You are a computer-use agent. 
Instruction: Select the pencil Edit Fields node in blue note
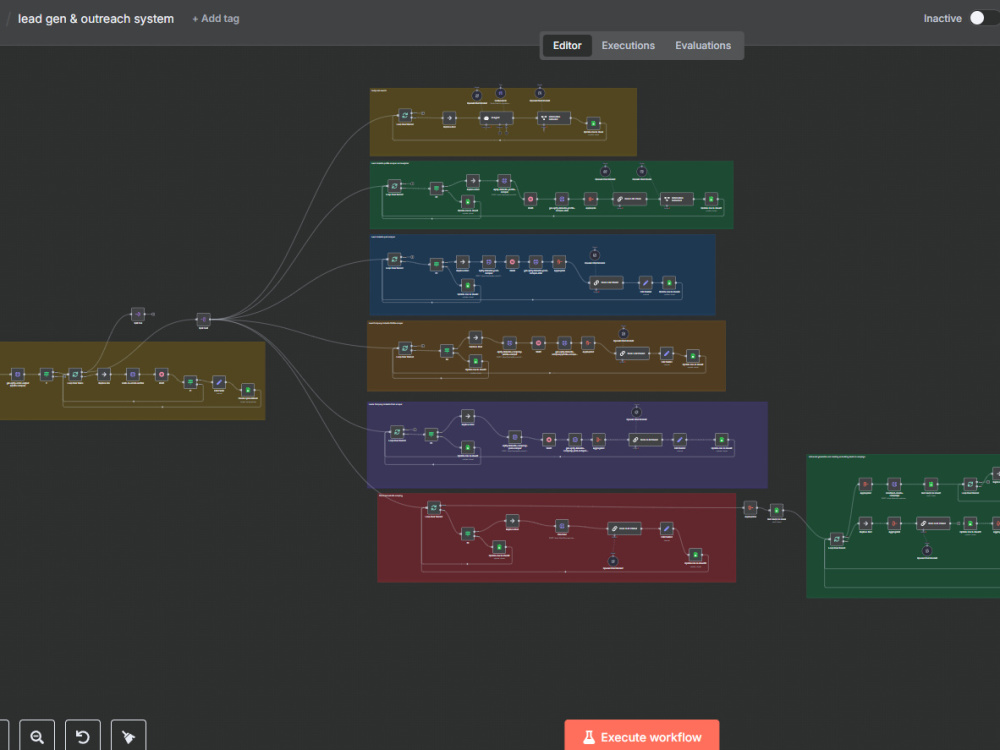[645, 283]
